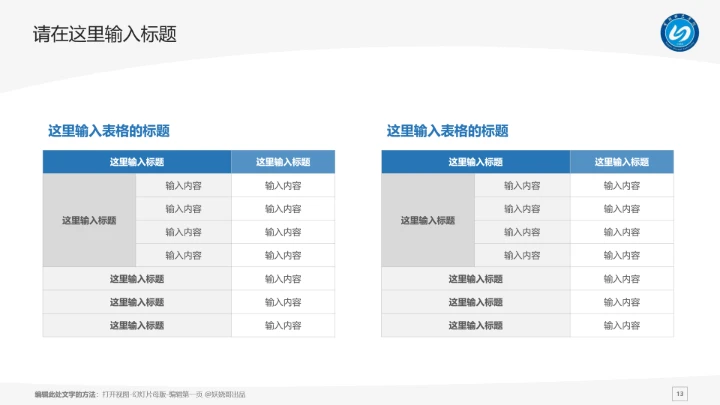Click the left table's light blue header cell
The width and height of the screenshot is (720, 405).
(x=283, y=162)
